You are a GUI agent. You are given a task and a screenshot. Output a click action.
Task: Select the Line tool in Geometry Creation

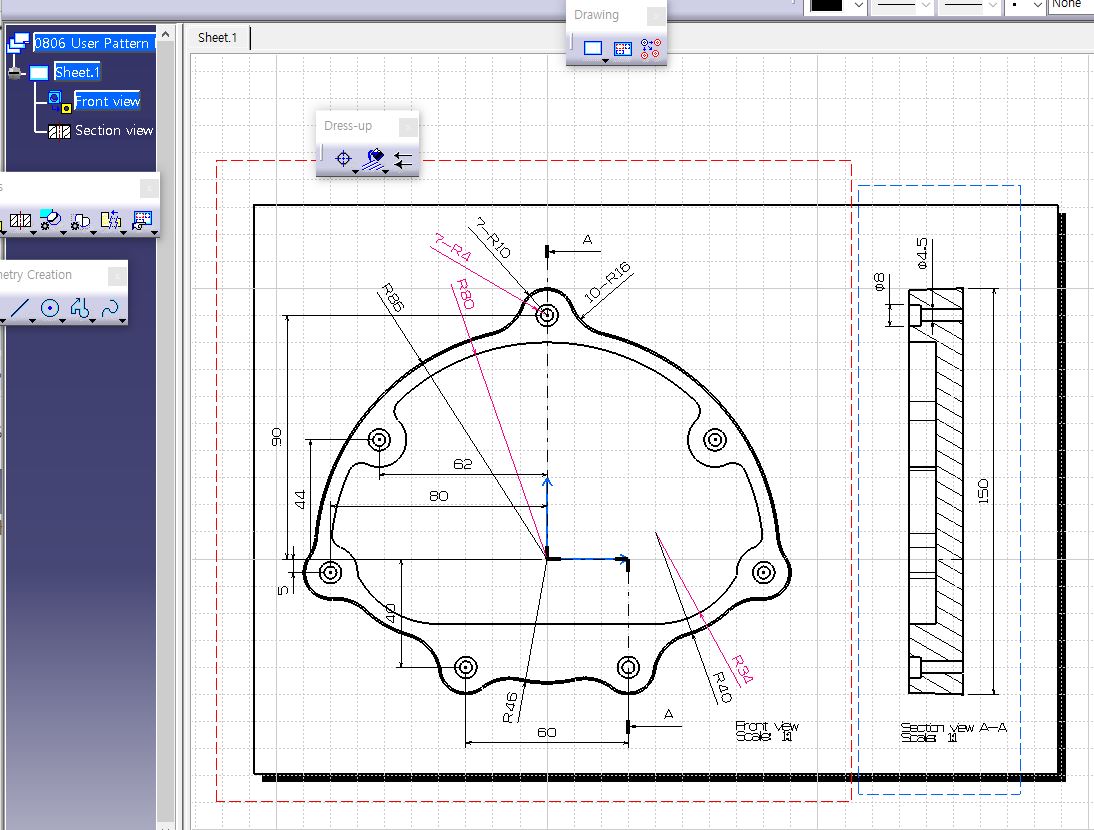click(x=20, y=308)
